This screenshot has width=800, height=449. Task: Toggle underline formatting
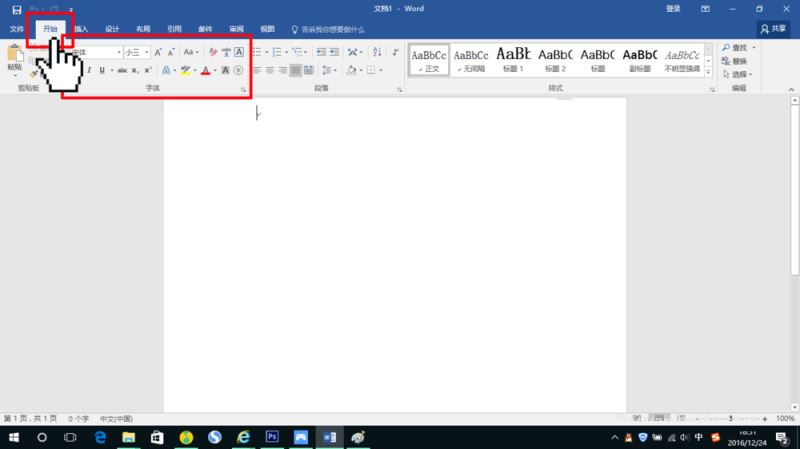coord(102,70)
